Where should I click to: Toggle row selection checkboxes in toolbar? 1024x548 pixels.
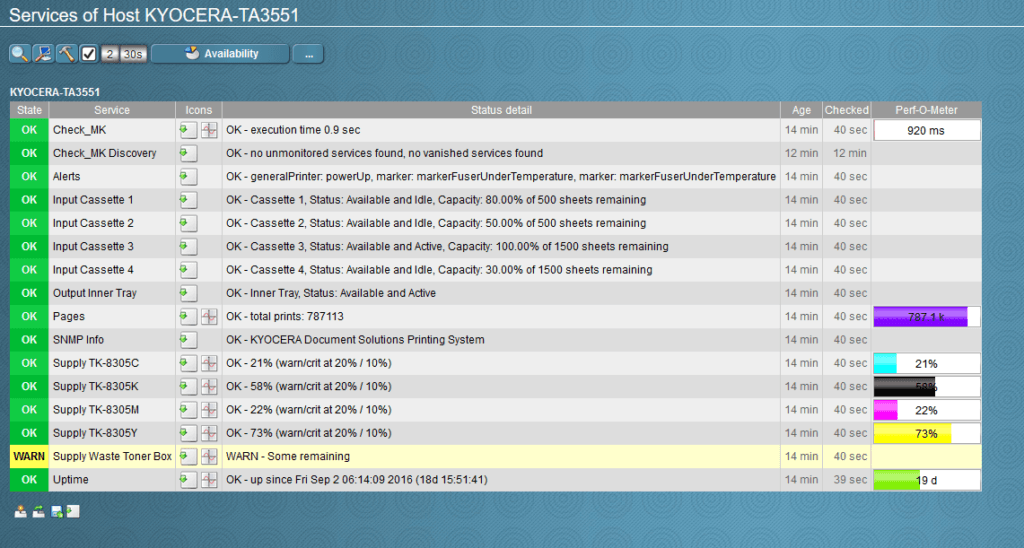89,54
